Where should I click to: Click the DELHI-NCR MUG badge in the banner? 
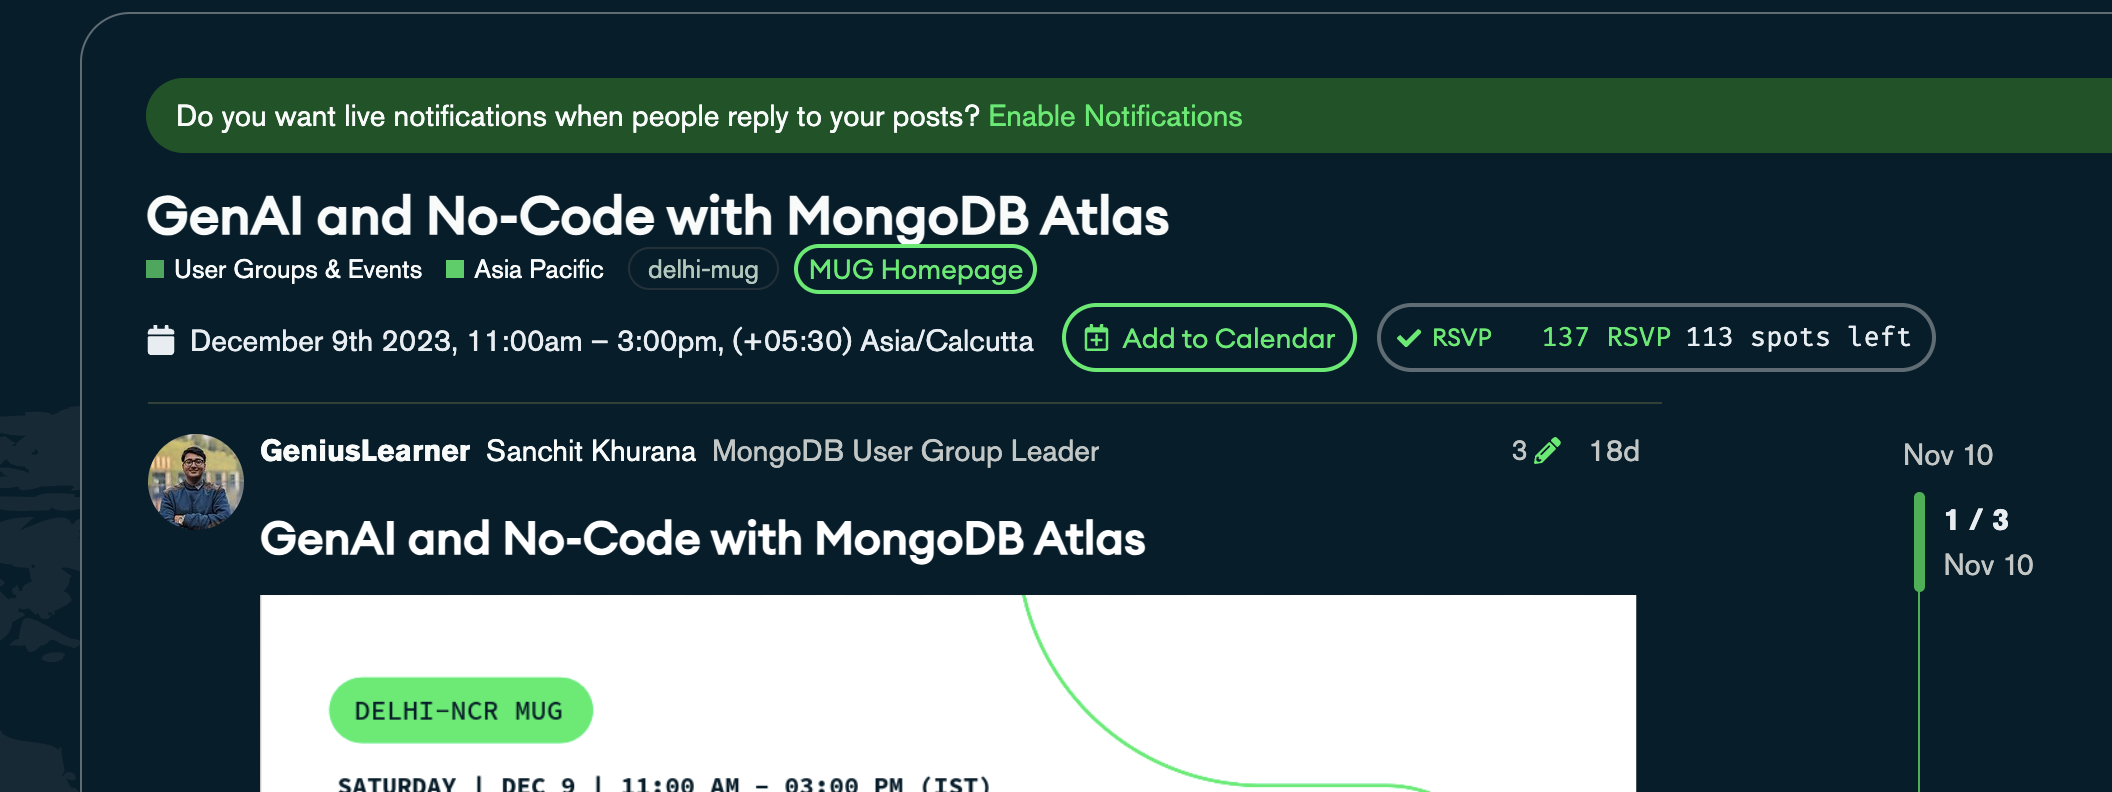click(460, 710)
